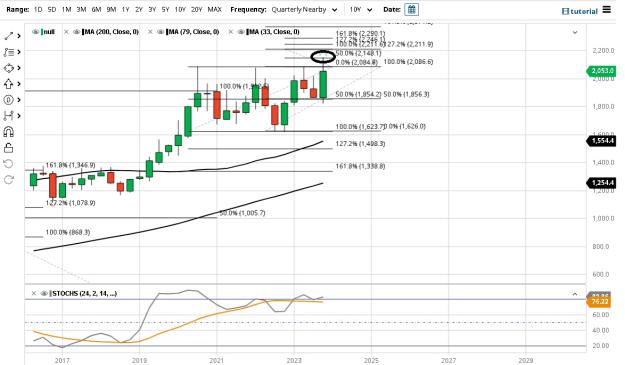Toggle the magnet snap tool
Viewport: 625px width, 365px height.
[8, 132]
